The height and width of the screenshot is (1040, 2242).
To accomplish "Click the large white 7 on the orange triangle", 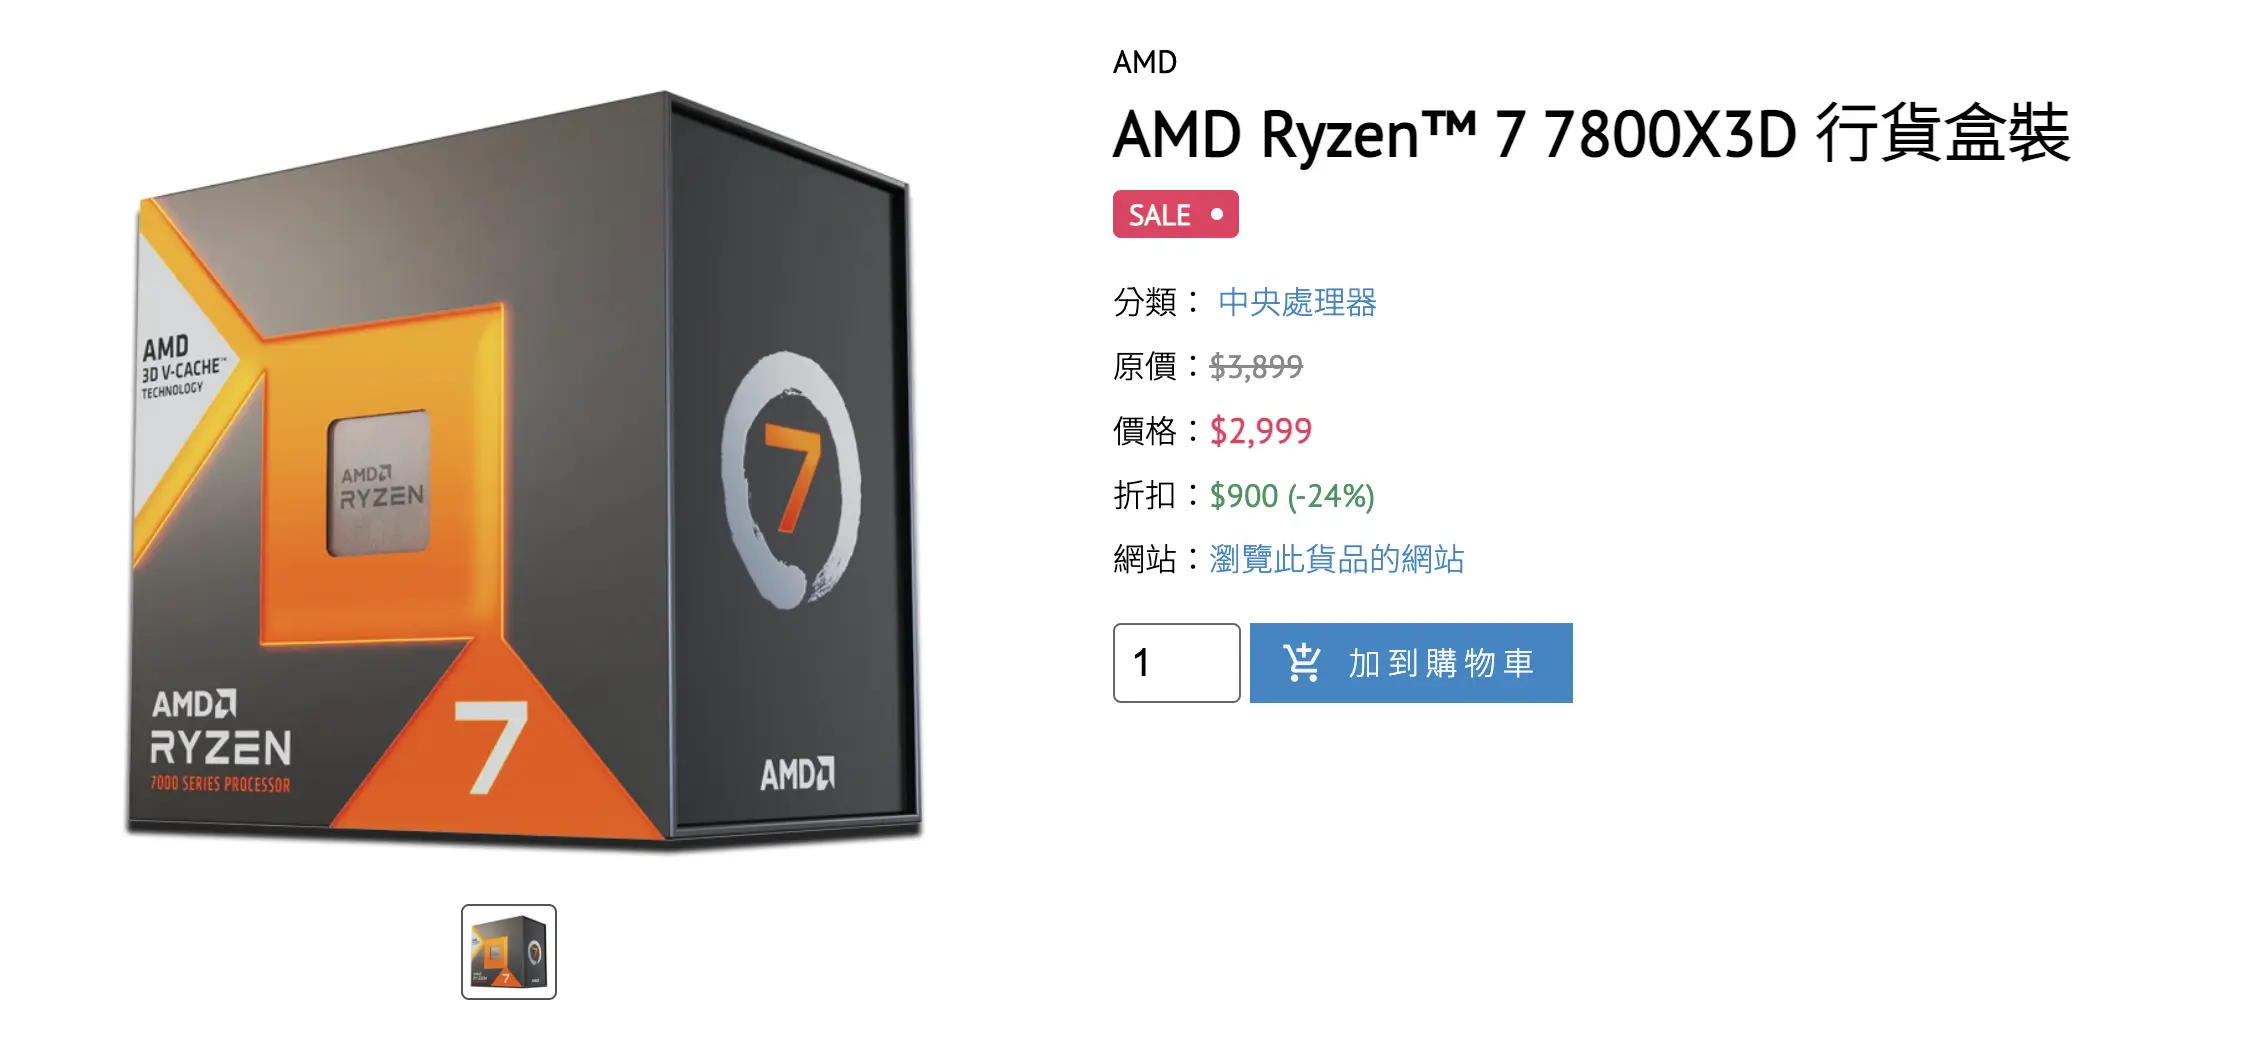I will 491,746.
